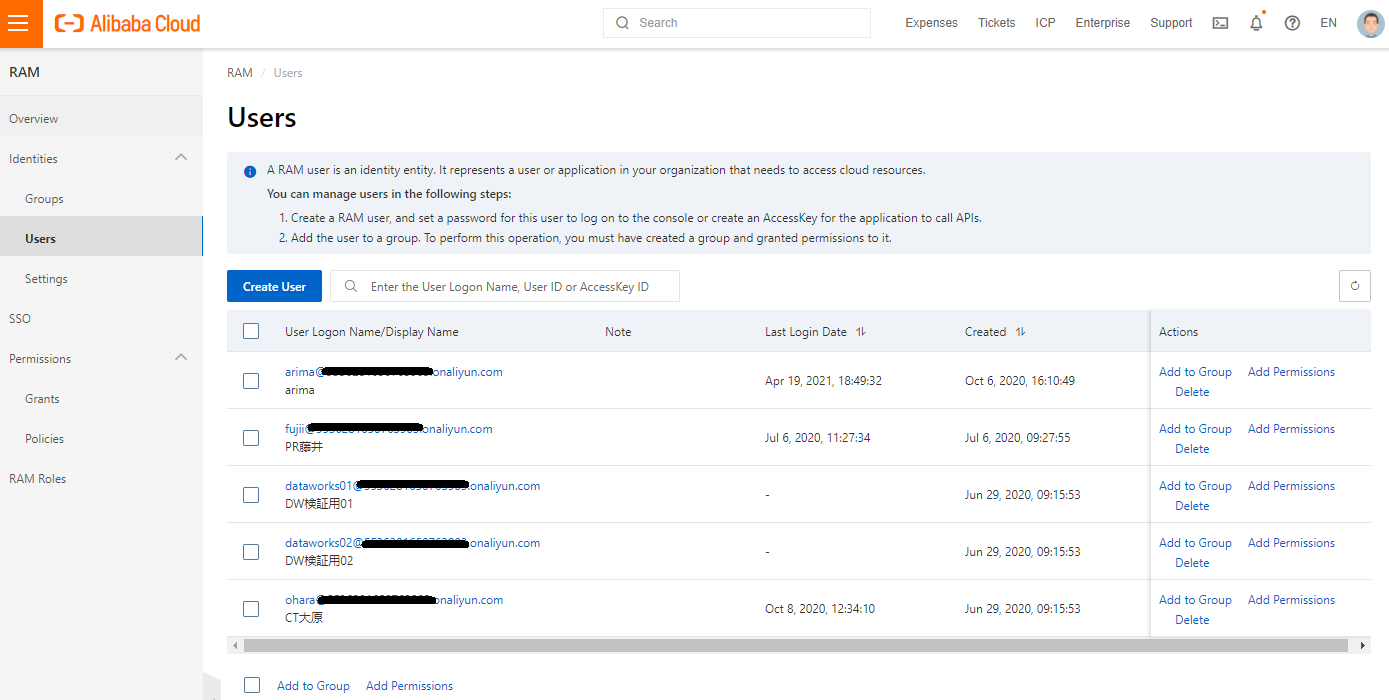Tick the select-all checkbox in table header
The height and width of the screenshot is (700, 1389).
(251, 331)
